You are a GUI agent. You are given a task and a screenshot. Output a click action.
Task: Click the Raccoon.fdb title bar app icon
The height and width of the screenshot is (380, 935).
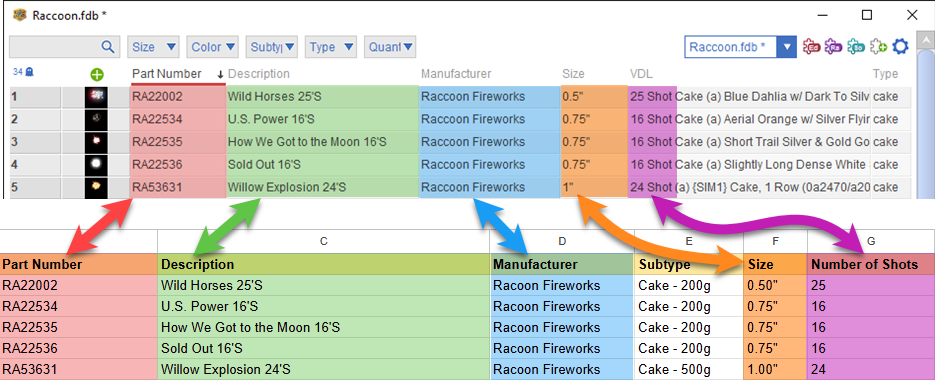(x=20, y=14)
